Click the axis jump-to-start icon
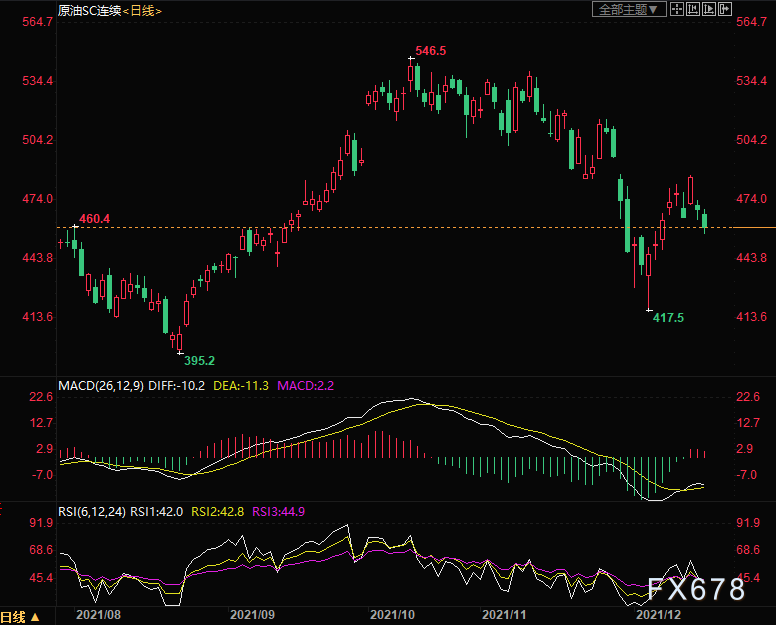This screenshot has height=625, width=776. (x=693, y=9)
